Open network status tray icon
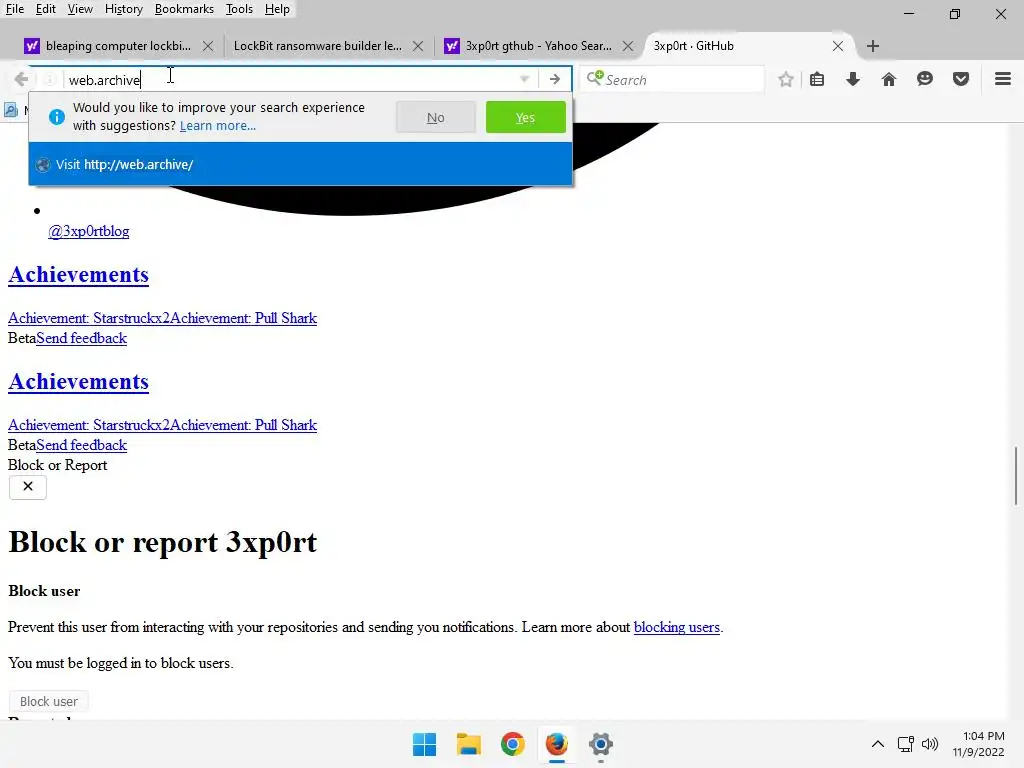Viewport: 1024px width, 768px height. (905, 744)
